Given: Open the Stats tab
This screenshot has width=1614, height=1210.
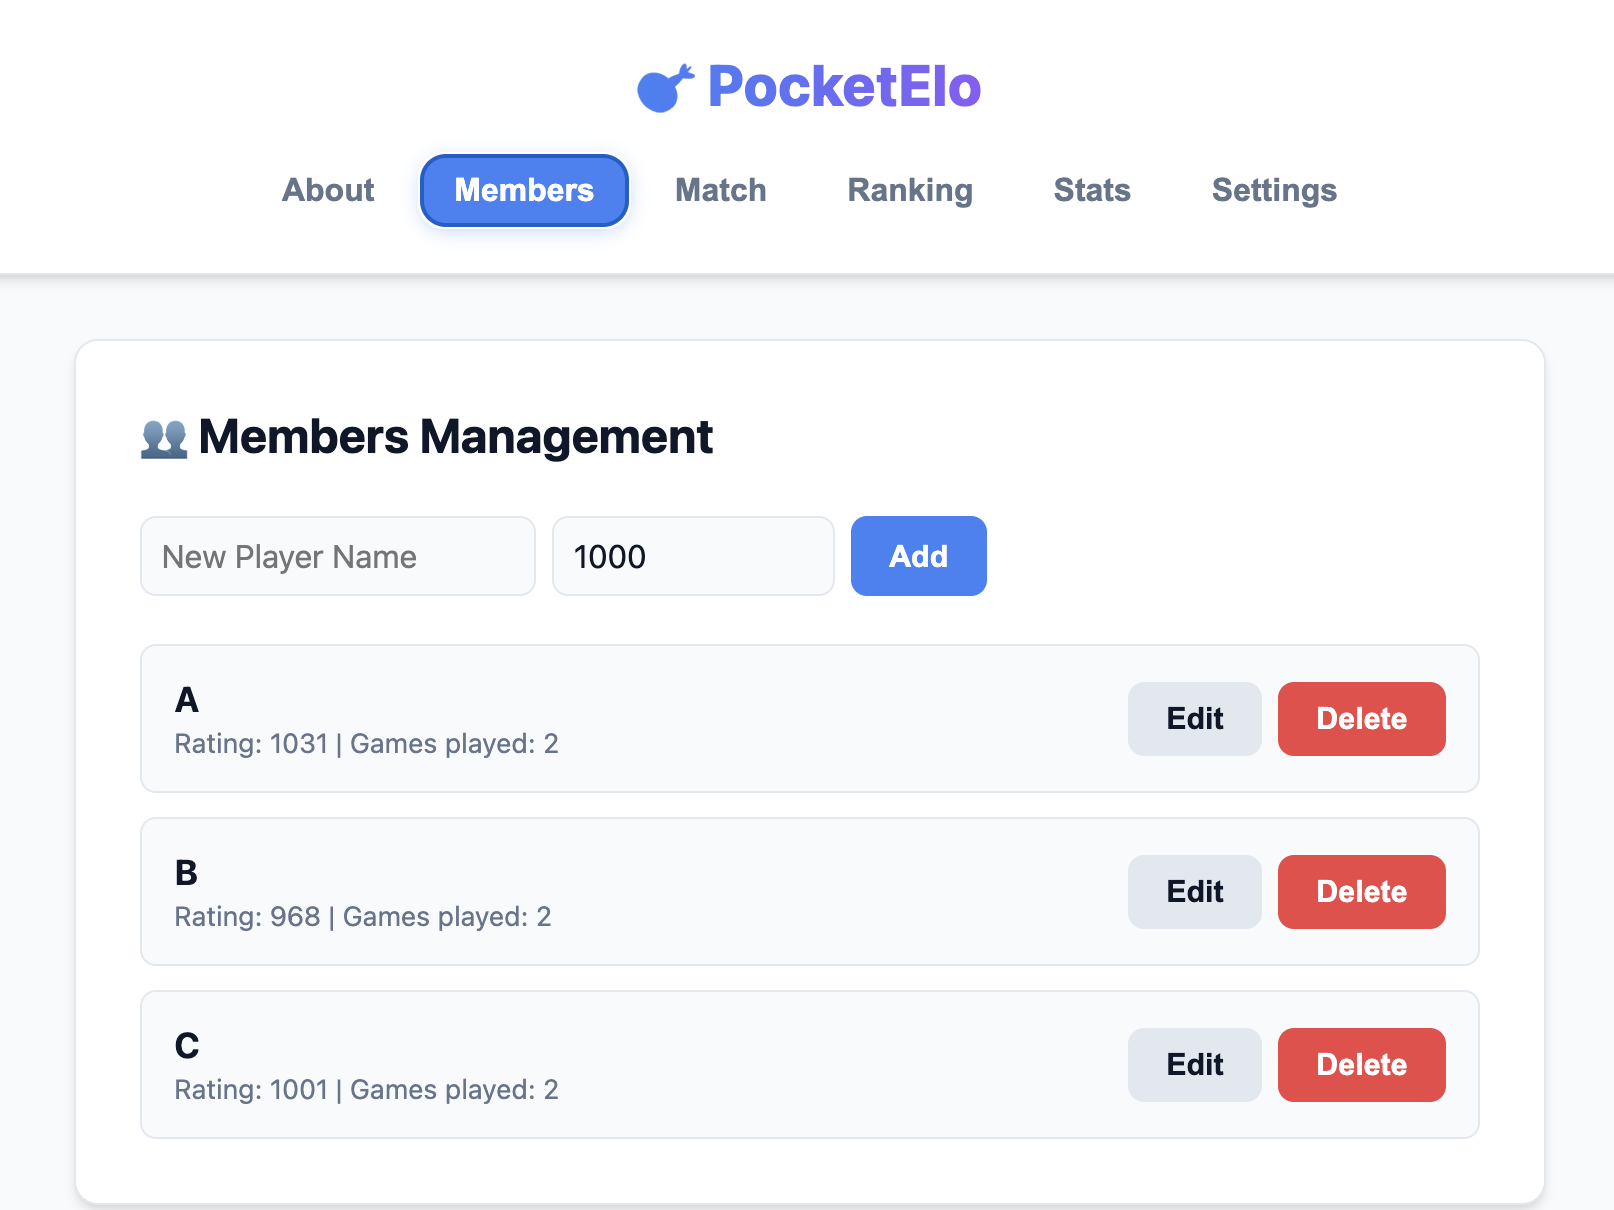Looking at the screenshot, I should [1092, 190].
